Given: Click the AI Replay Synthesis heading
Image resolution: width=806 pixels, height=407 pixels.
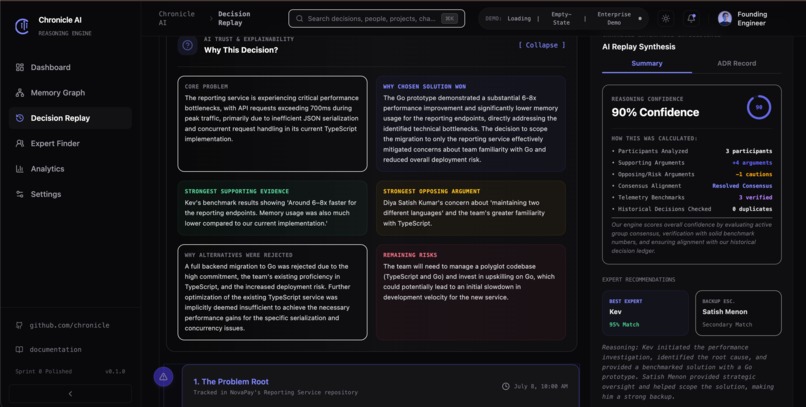Looking at the screenshot, I should [638, 47].
